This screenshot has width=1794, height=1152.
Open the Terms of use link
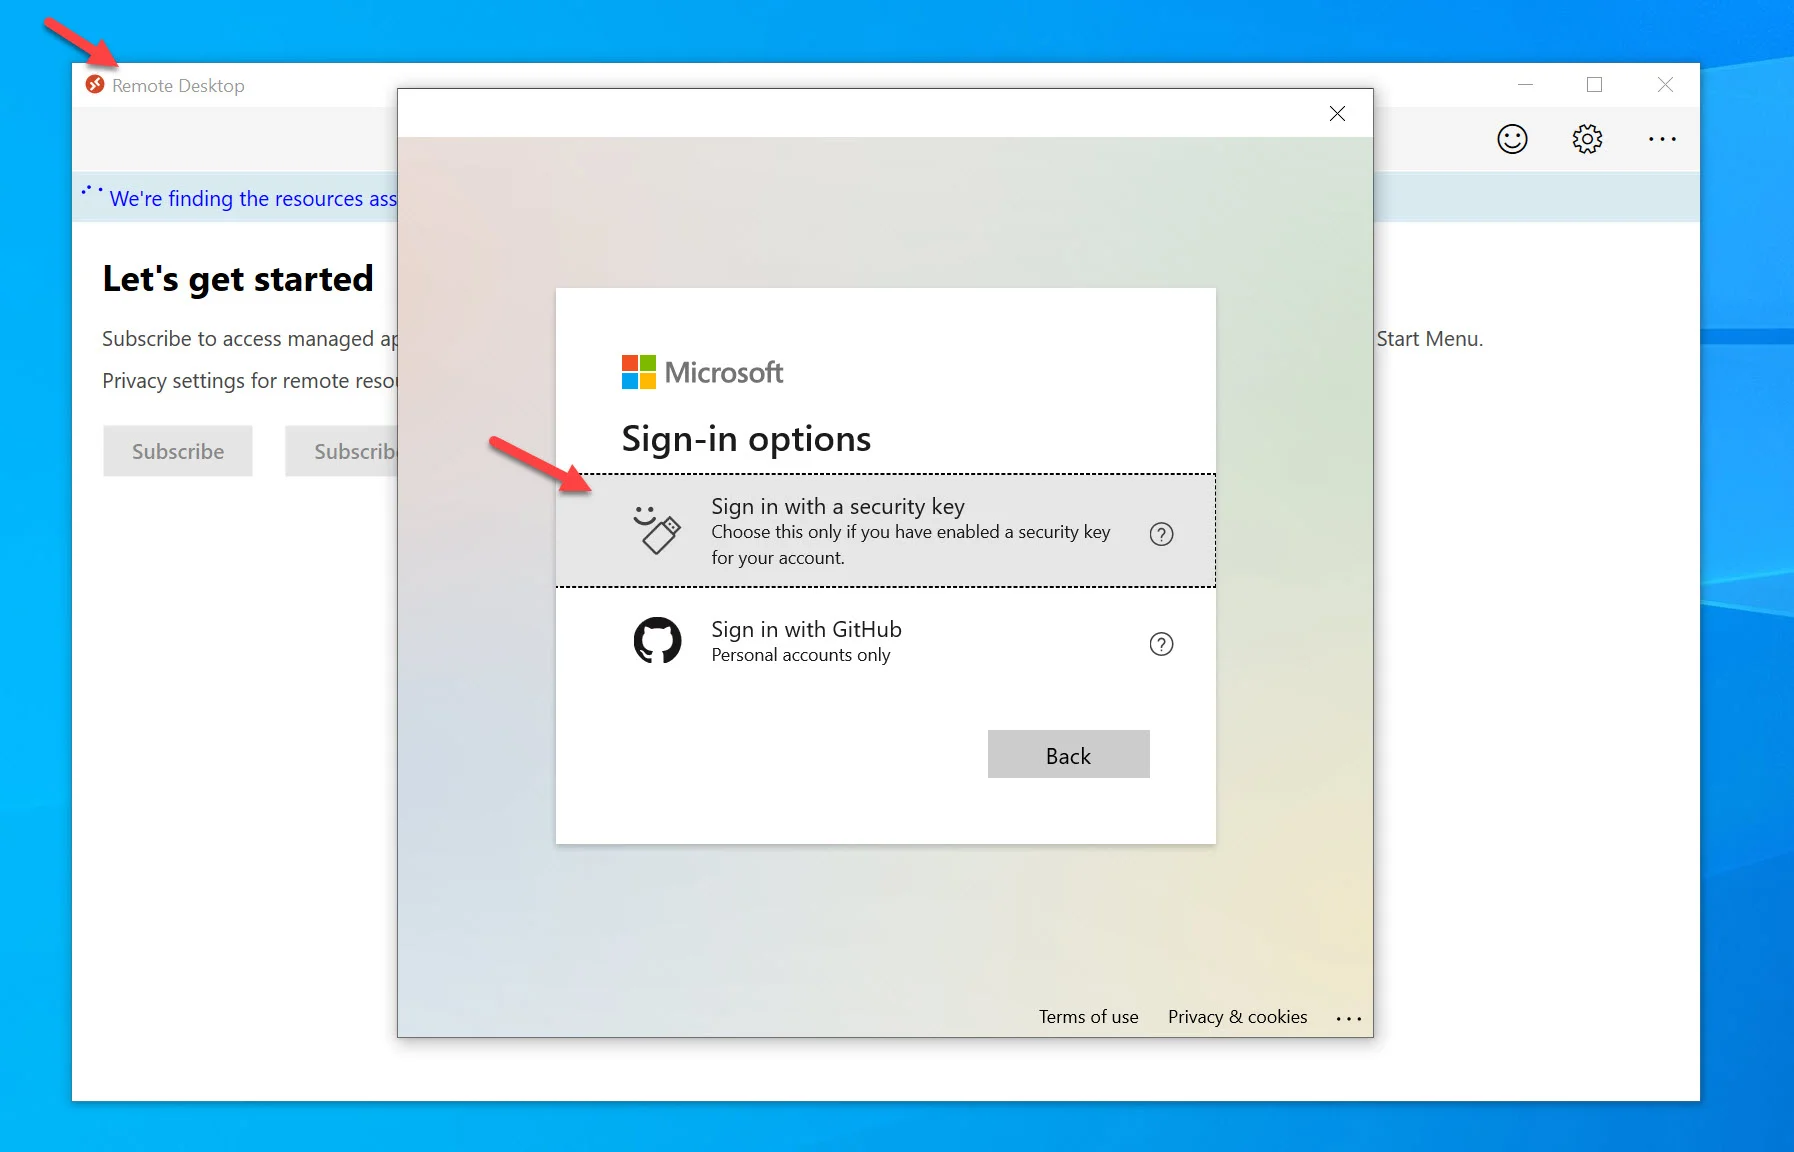click(1088, 1017)
